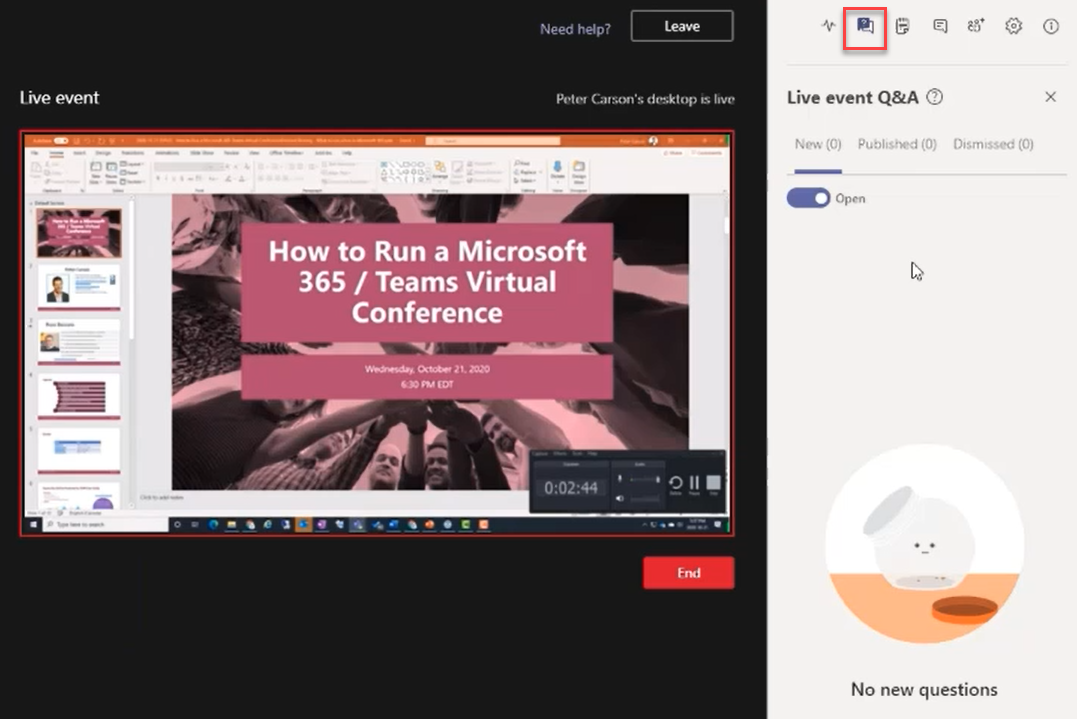1077x719 pixels.
Task: Open the PowerPoint Design tab
Action: (103, 153)
